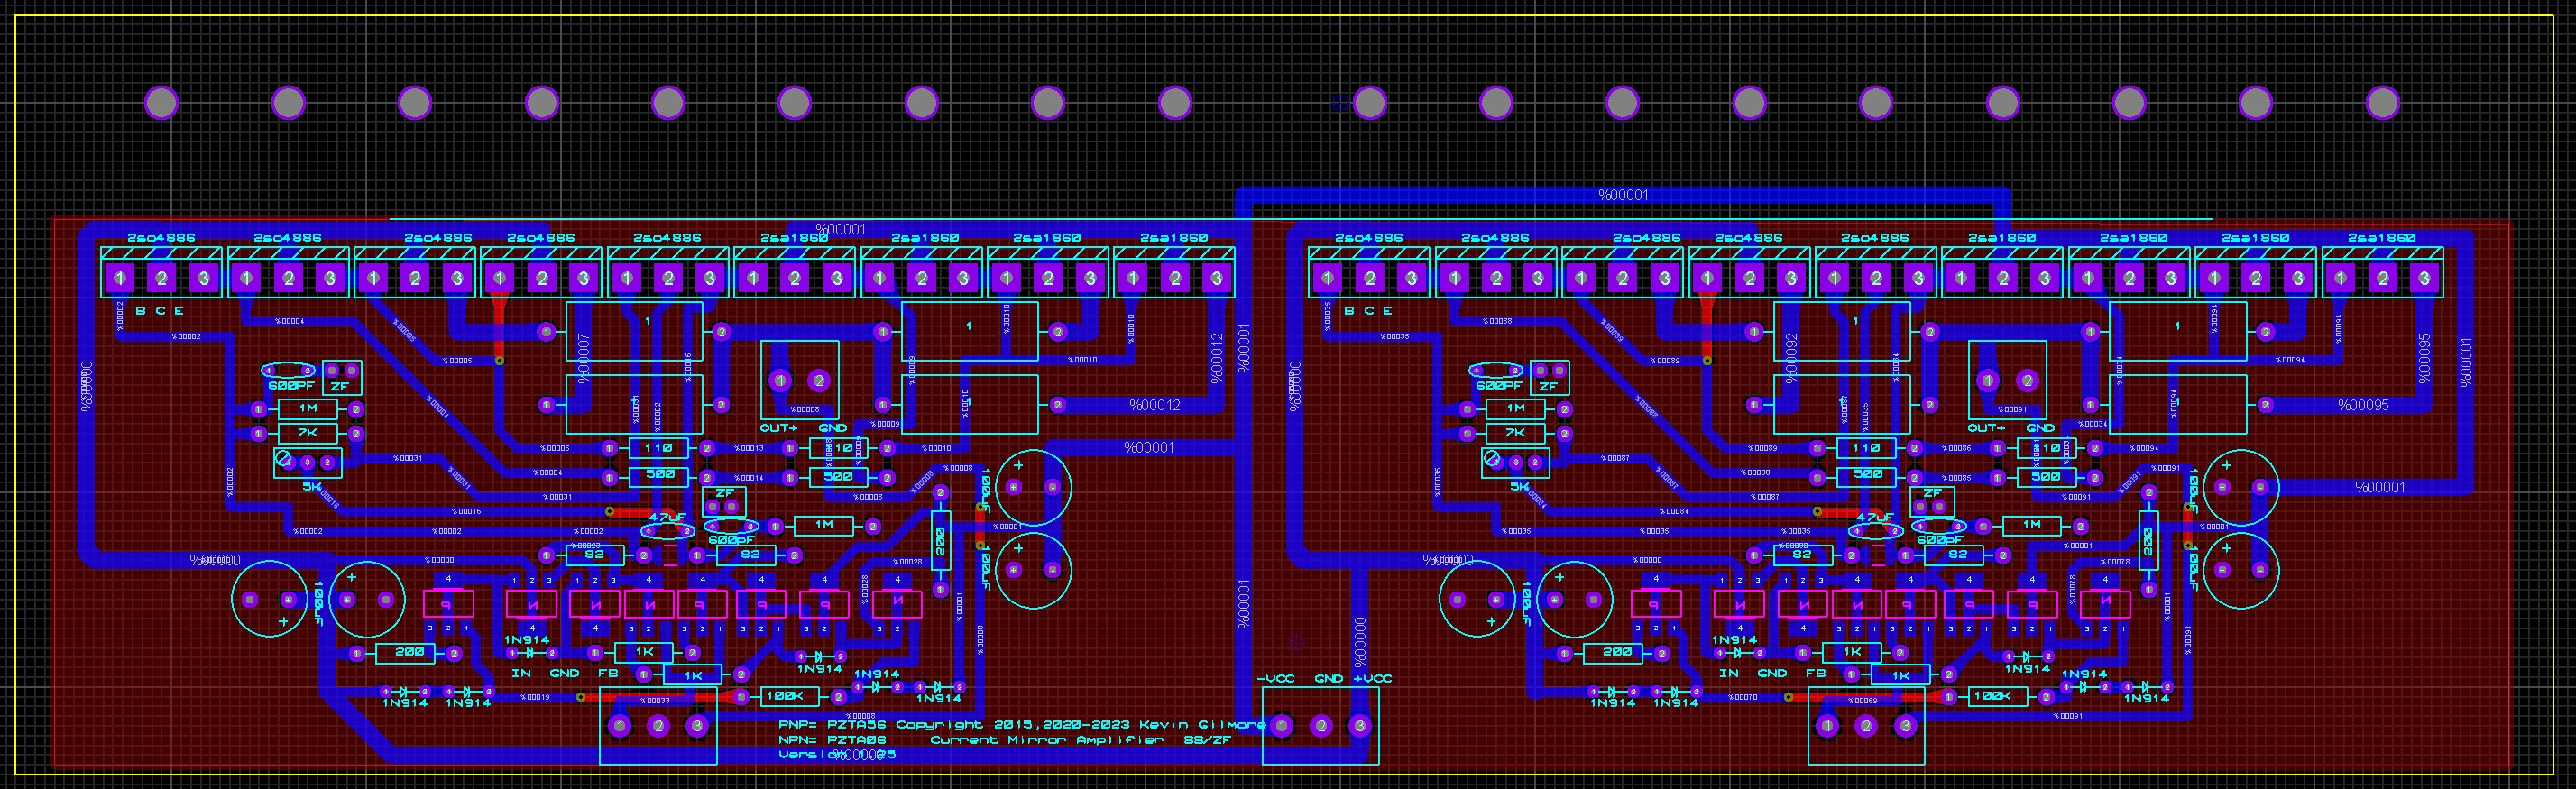The image size is (2576, 789).
Task: Select the 7K resistor in the left channel
Action: click(x=308, y=433)
